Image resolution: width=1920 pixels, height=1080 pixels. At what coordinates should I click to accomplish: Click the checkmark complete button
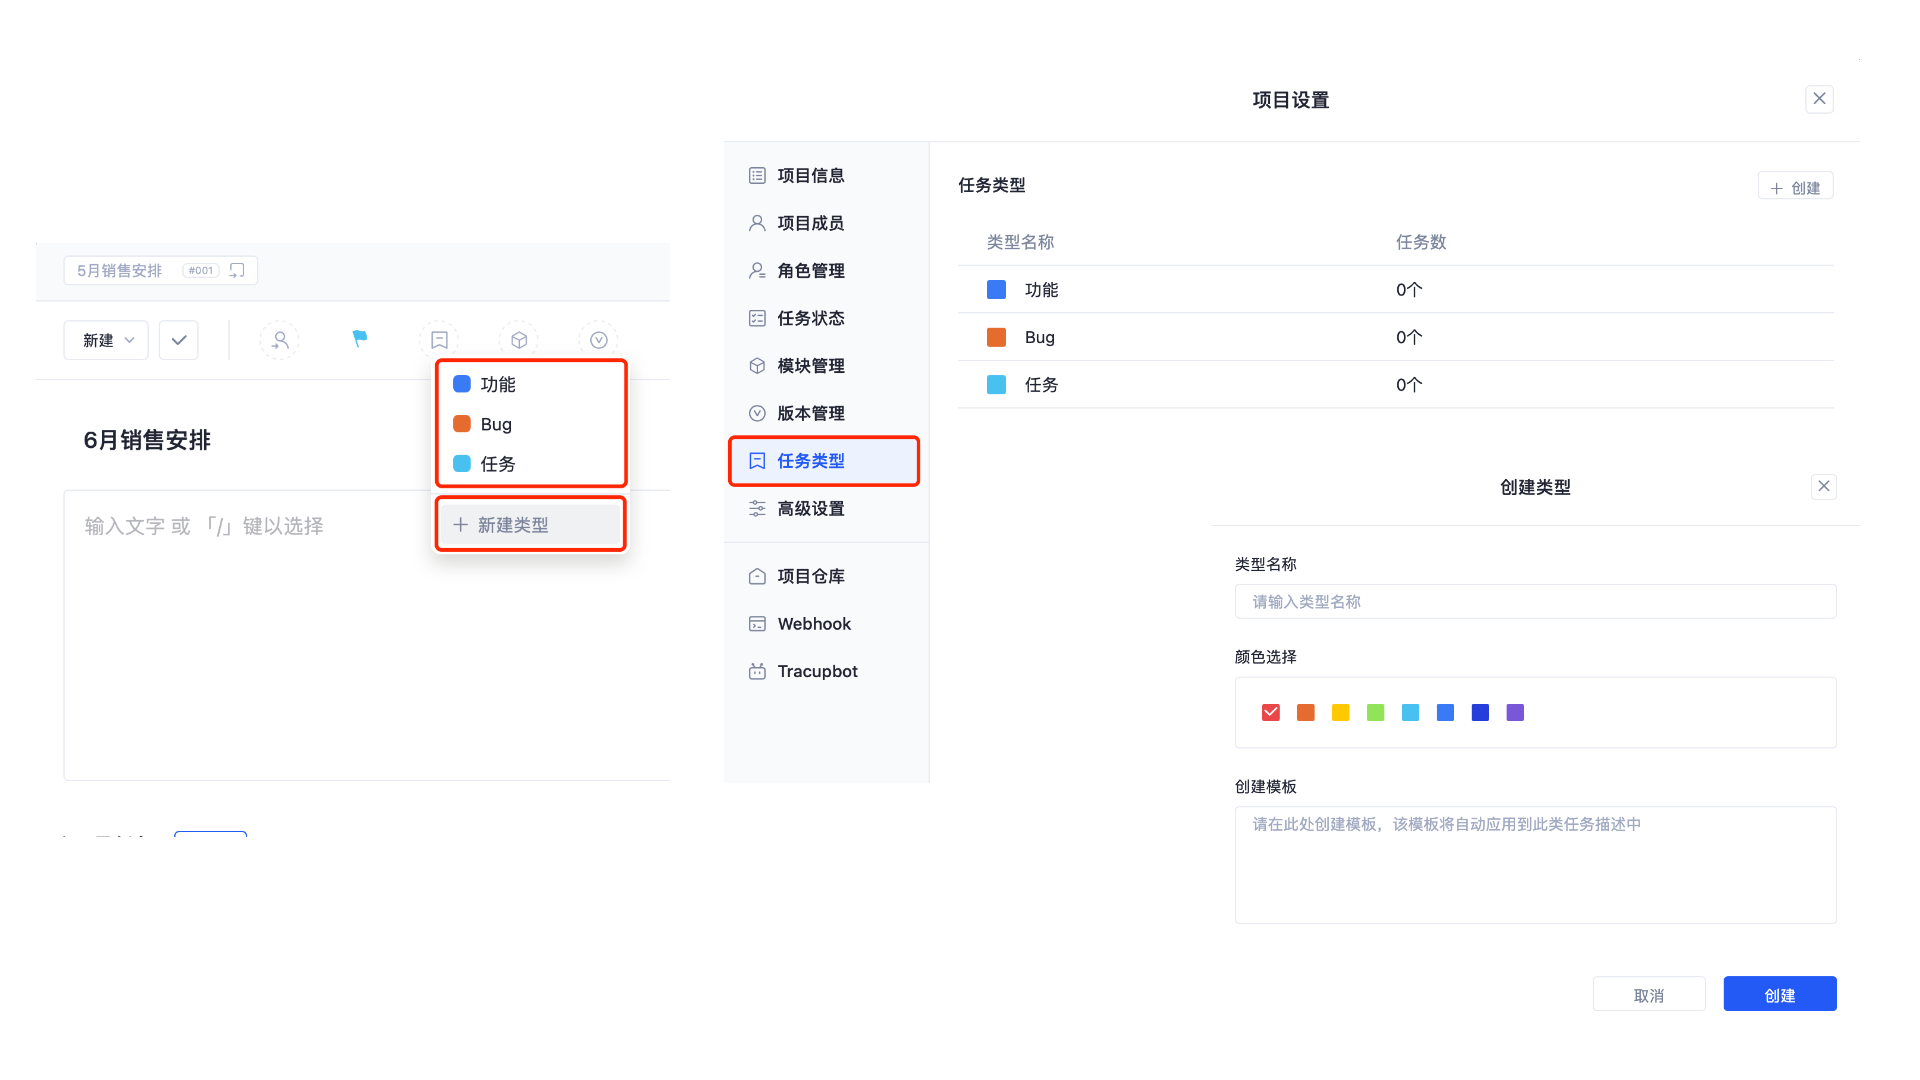tap(179, 340)
